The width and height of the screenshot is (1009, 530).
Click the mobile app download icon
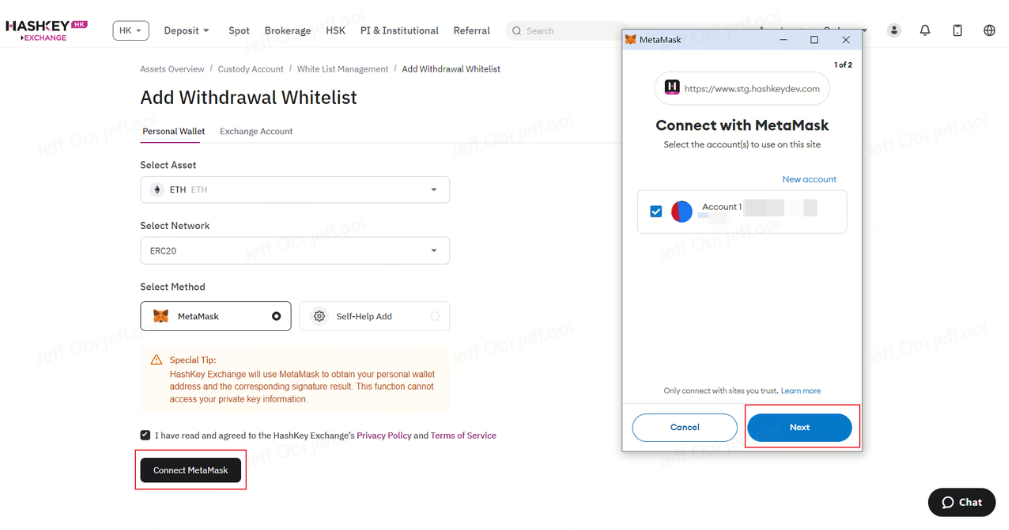coord(957,30)
